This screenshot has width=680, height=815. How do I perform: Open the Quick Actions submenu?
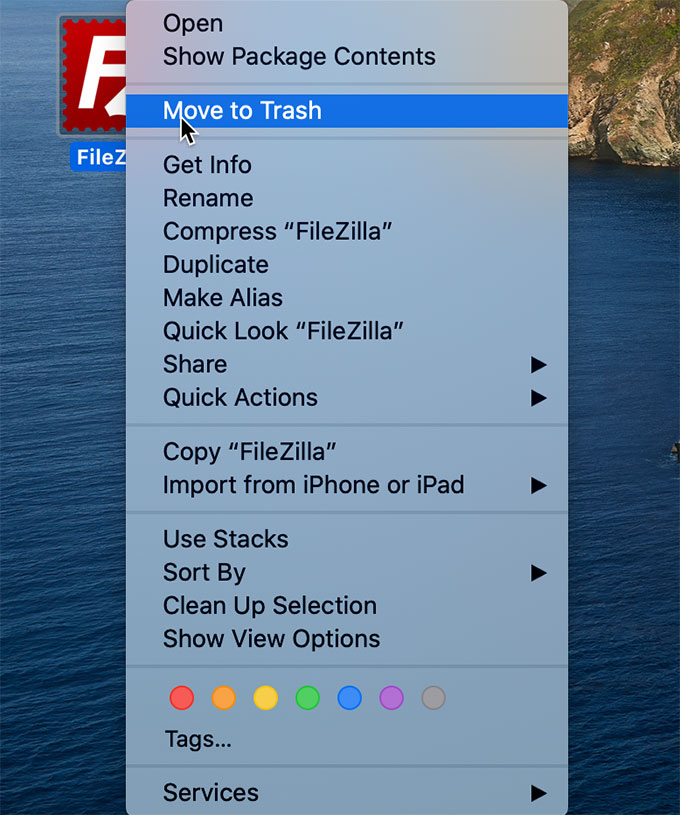coord(347,398)
